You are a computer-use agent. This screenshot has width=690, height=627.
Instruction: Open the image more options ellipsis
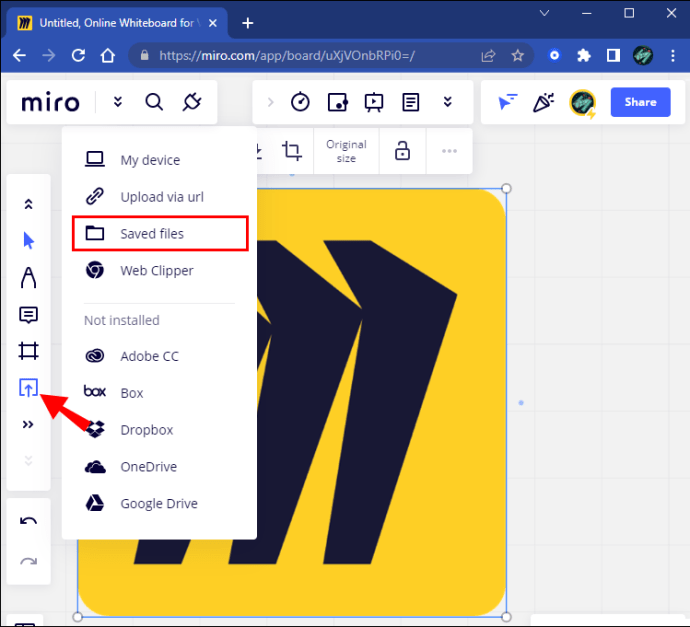[449, 151]
